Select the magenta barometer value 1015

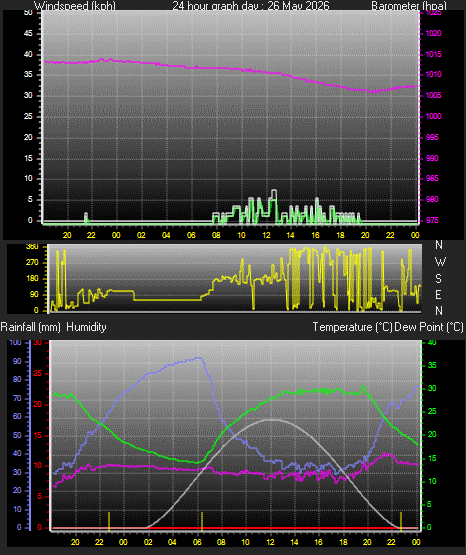pos(433,54)
